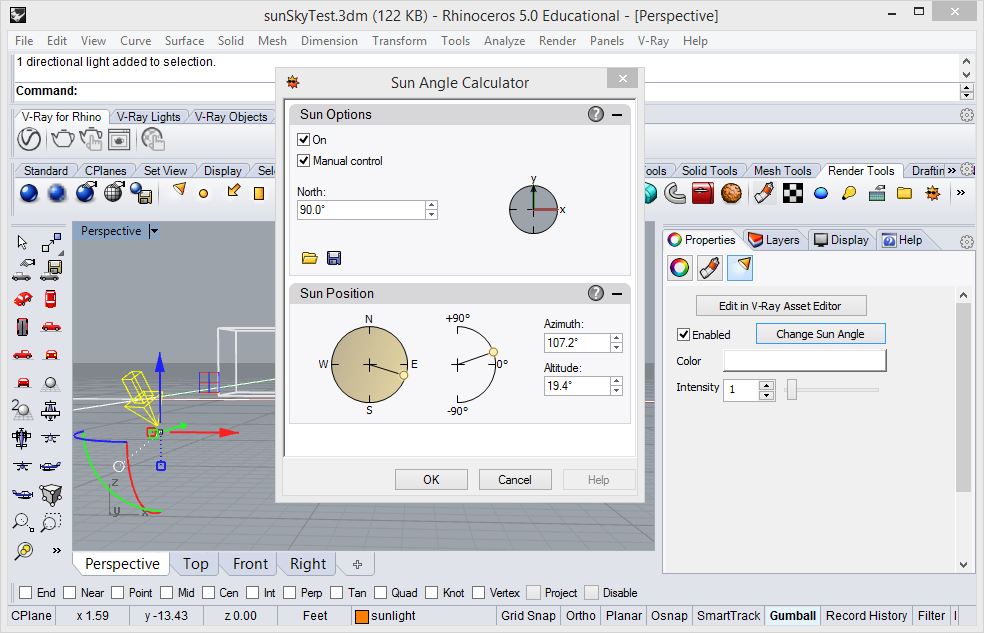
Task: Open the Render menu
Action: 557,41
